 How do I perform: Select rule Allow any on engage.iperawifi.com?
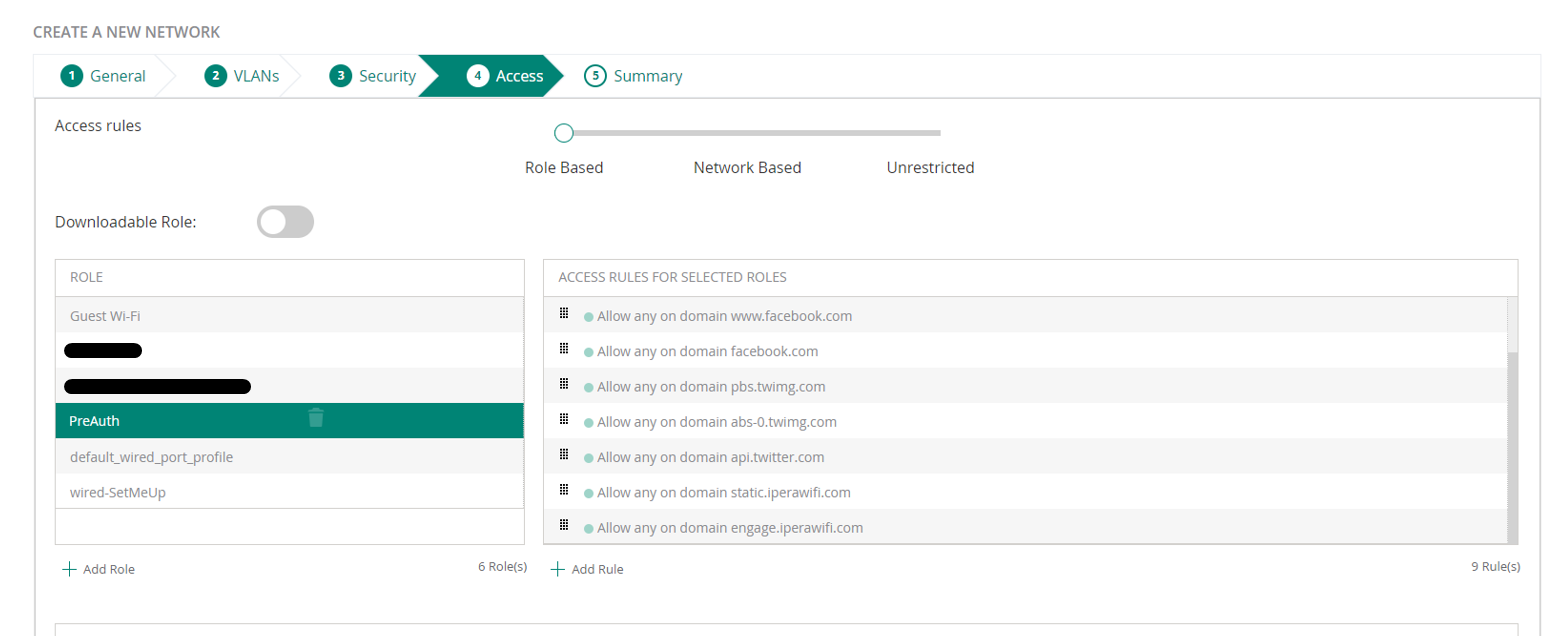[1025, 526]
